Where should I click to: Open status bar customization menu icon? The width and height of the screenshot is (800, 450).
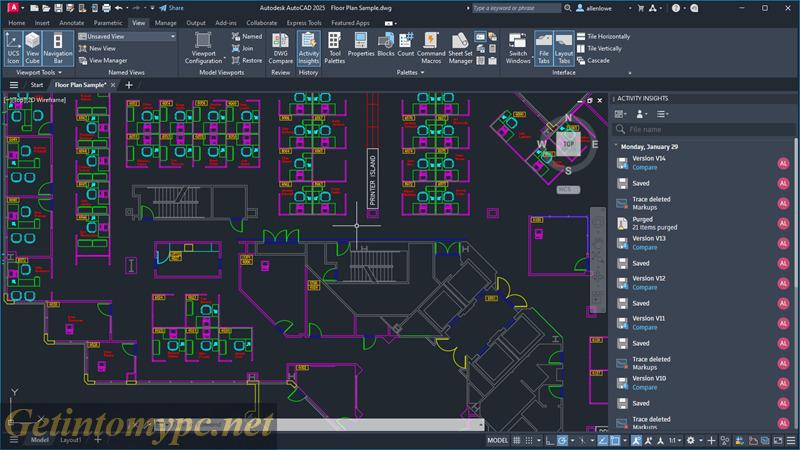click(x=791, y=440)
